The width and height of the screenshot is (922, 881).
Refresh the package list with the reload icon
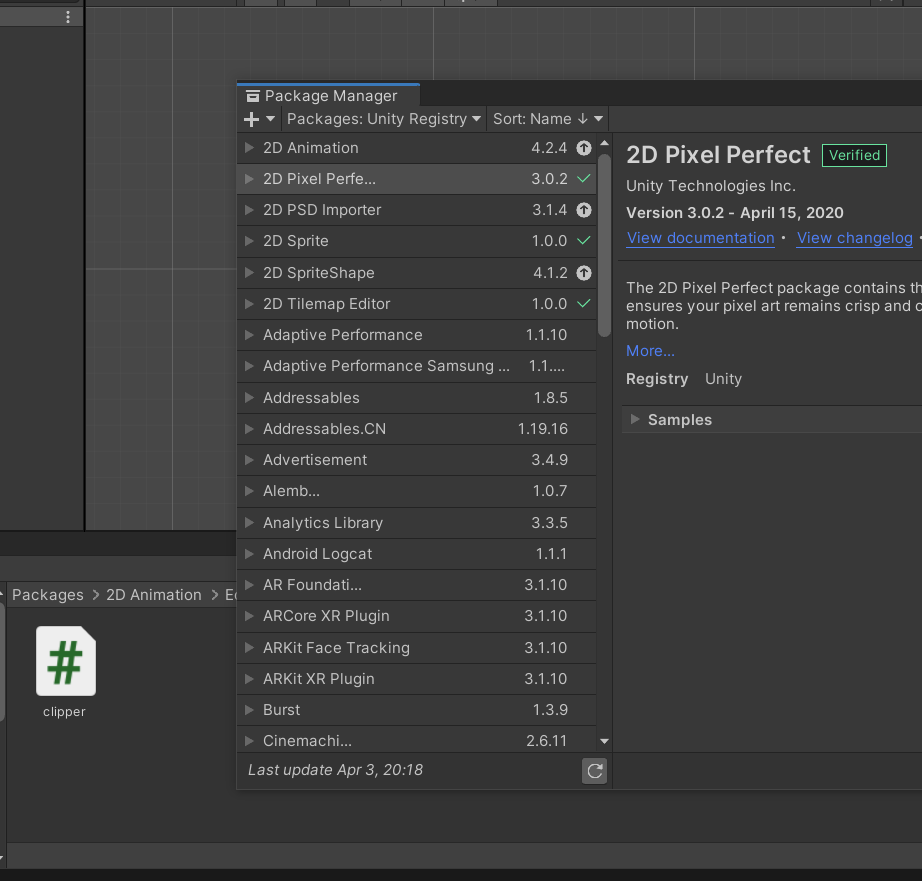[x=594, y=770]
